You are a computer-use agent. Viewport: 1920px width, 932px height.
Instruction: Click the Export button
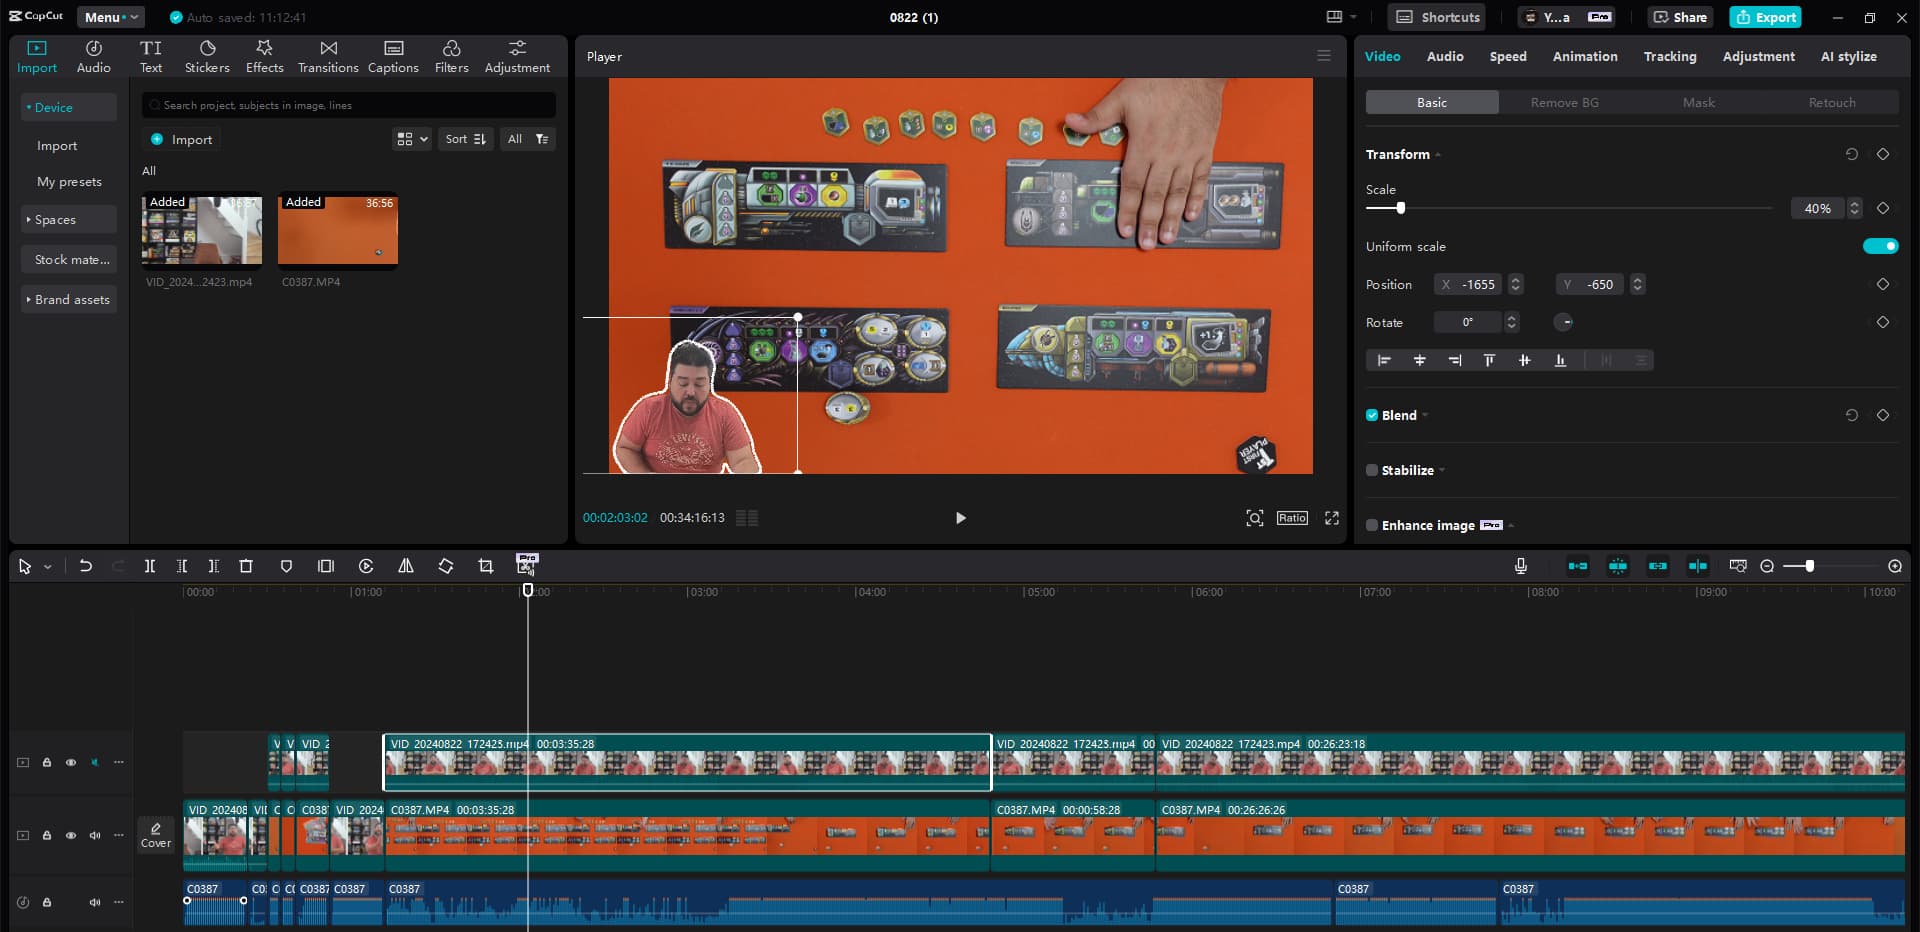point(1766,17)
